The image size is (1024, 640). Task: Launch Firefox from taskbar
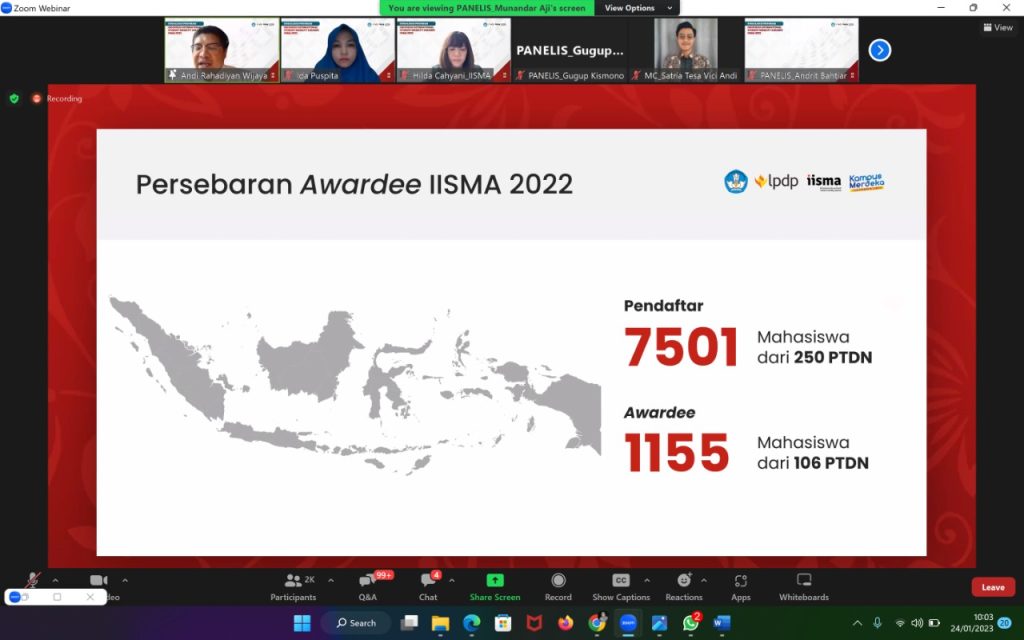(x=566, y=623)
